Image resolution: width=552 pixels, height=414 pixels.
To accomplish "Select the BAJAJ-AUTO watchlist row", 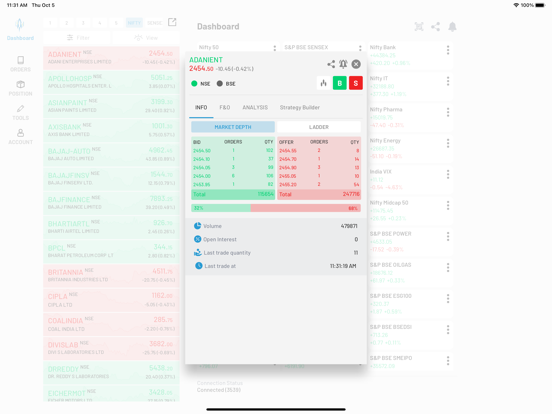I will point(111,155).
